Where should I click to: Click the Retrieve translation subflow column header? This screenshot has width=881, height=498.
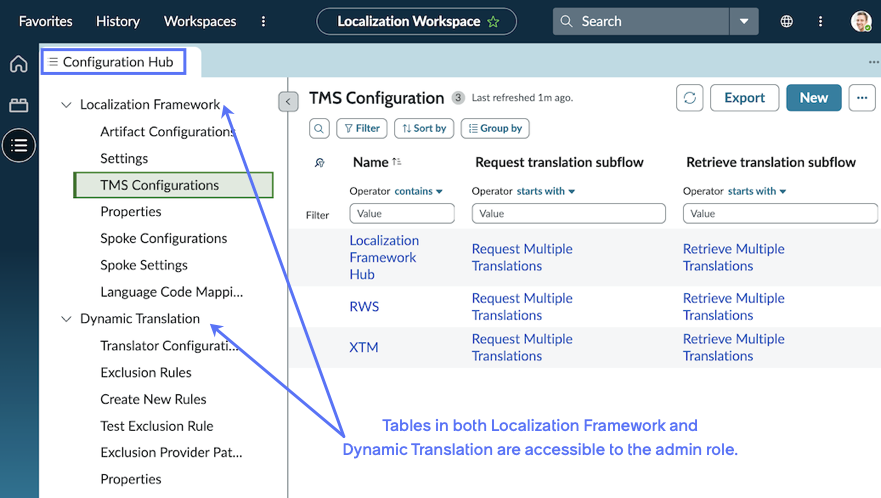coord(771,162)
